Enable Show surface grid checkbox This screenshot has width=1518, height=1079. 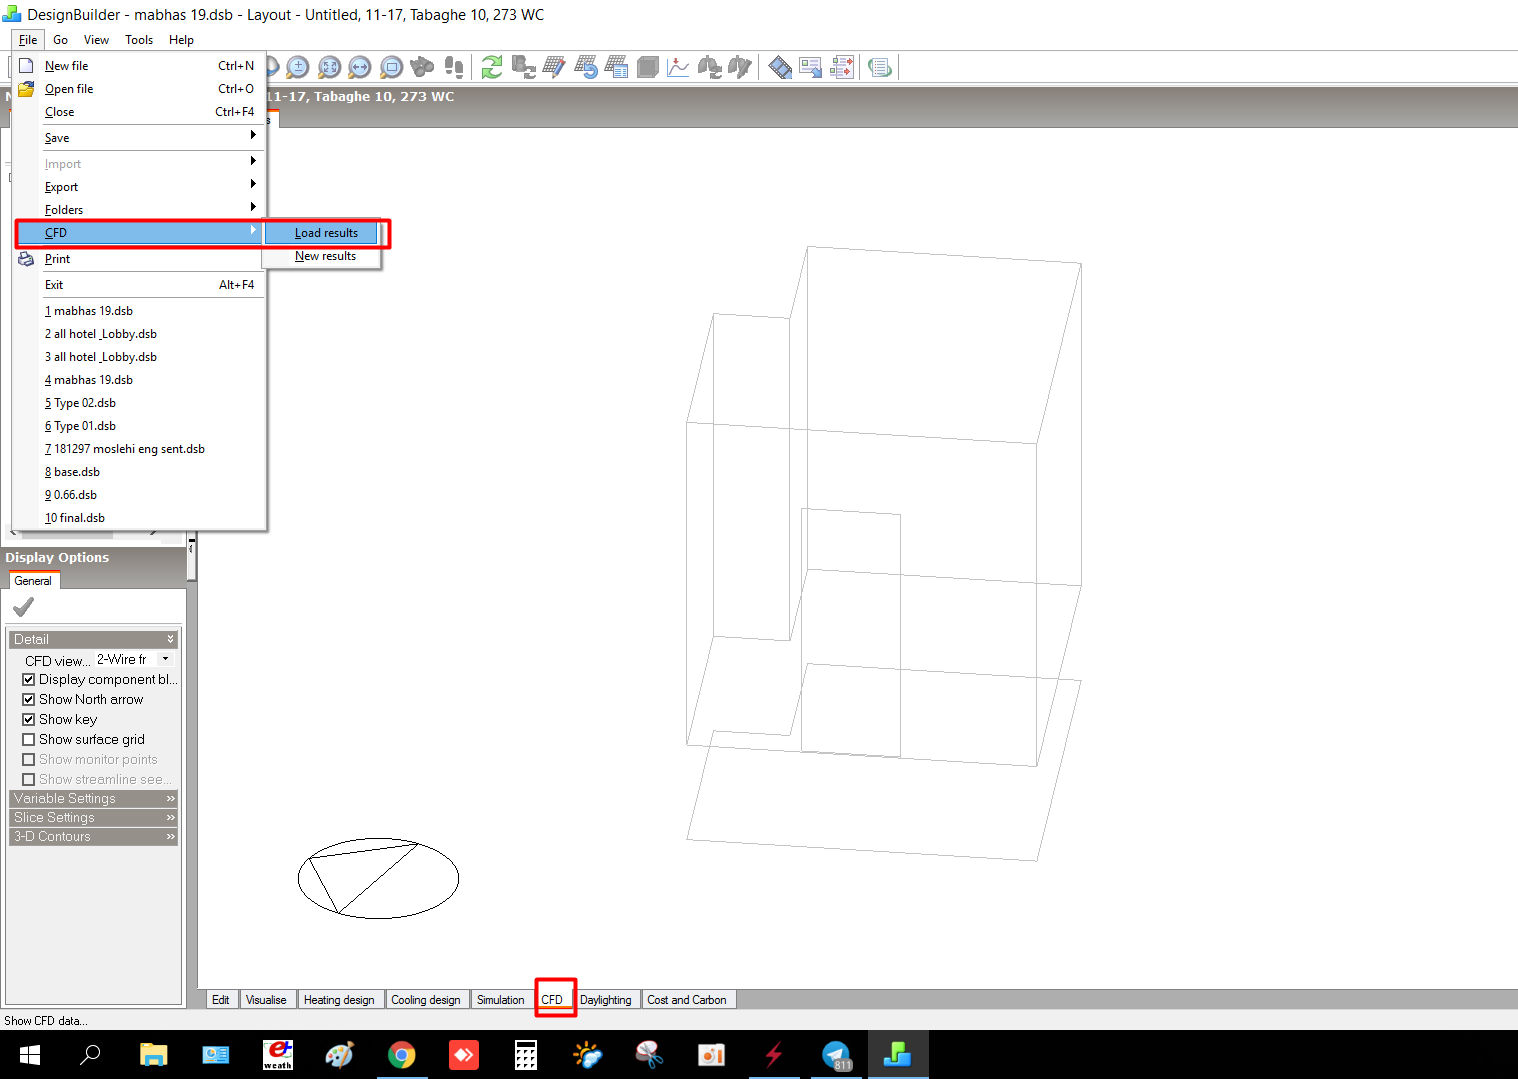tap(29, 739)
